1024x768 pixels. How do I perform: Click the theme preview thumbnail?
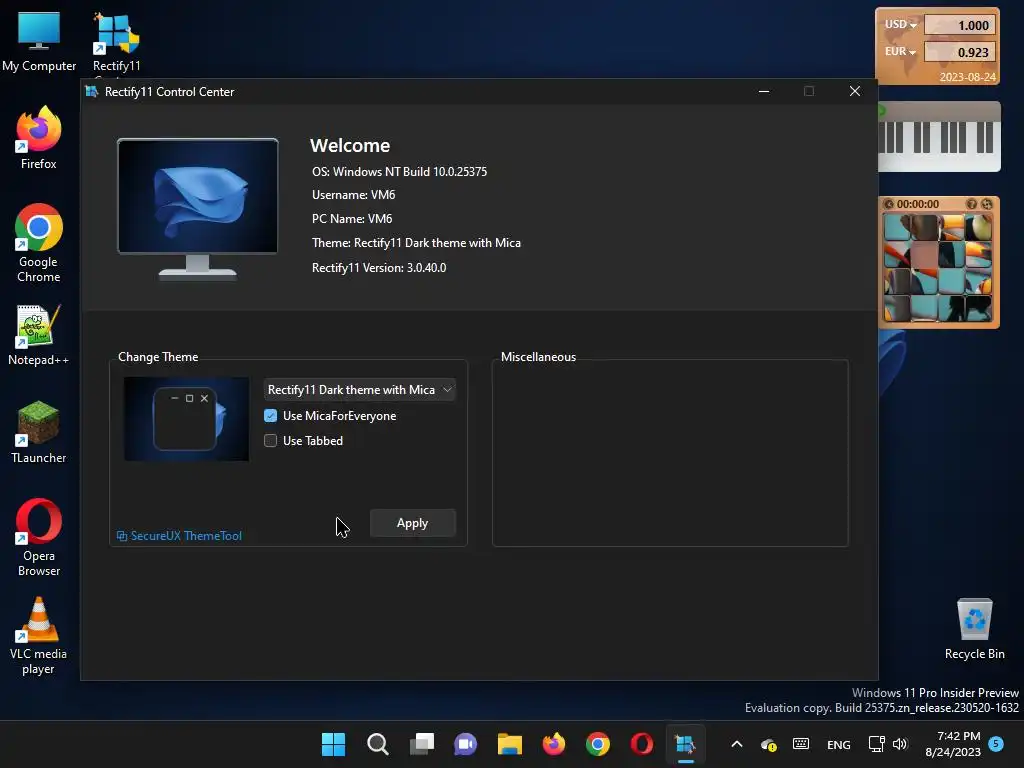[186, 419]
